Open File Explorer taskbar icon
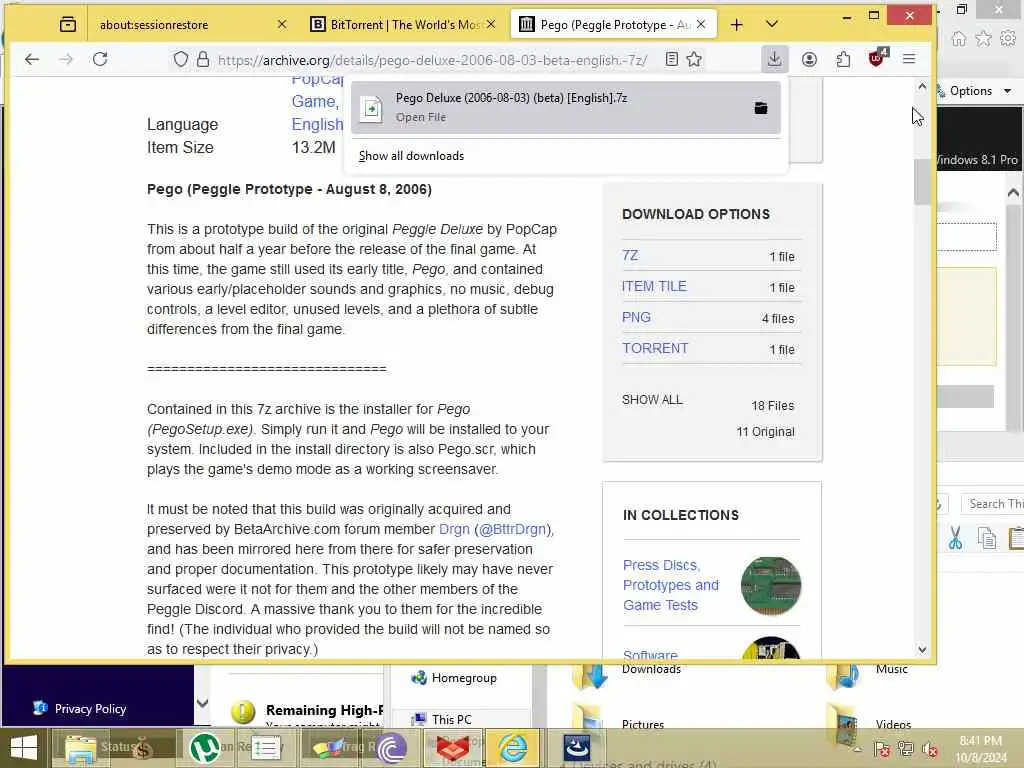 (x=81, y=748)
